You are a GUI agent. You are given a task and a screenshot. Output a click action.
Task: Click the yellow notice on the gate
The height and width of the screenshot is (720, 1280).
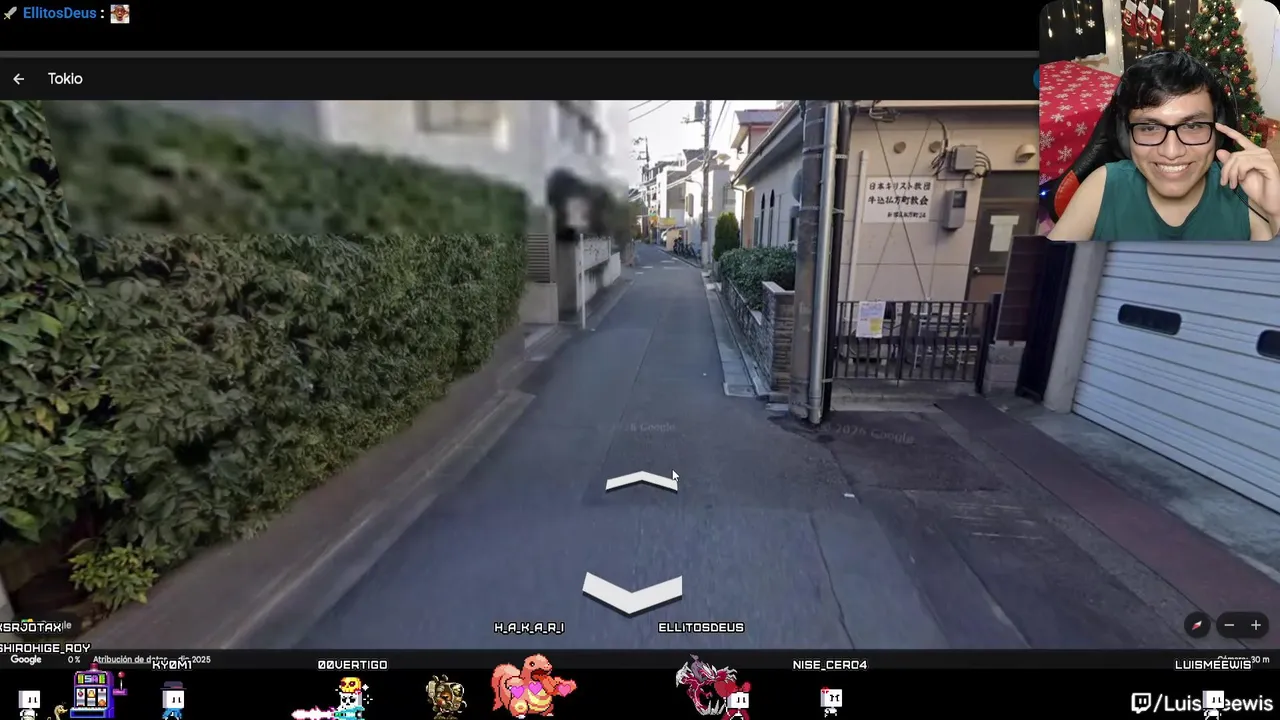870,320
